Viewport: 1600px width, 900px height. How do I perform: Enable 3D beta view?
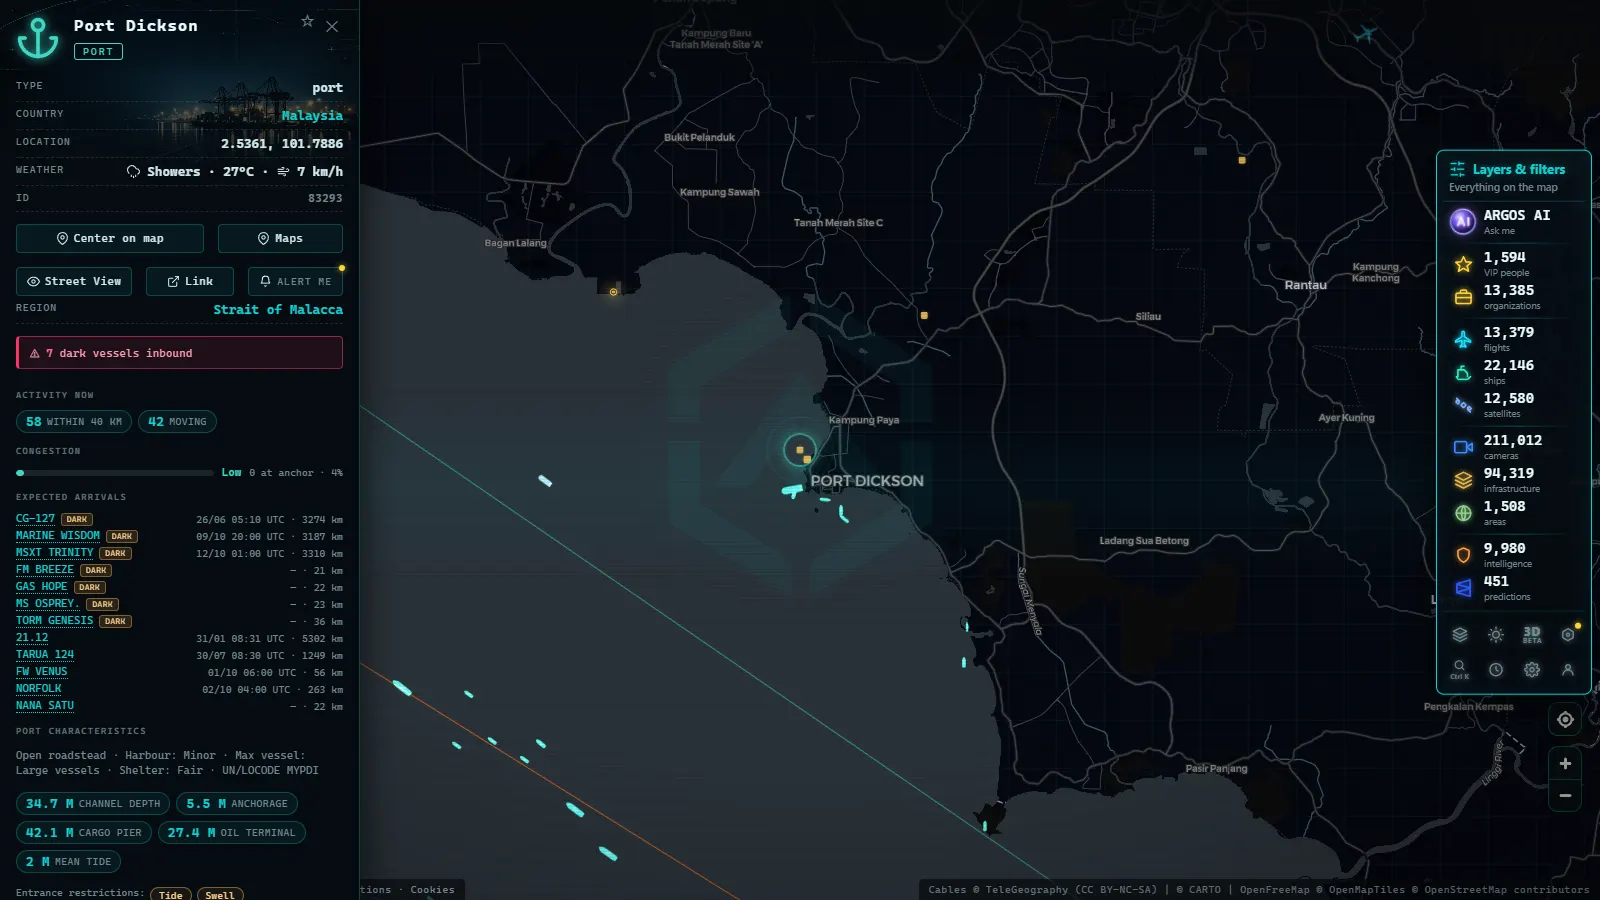(1532, 635)
